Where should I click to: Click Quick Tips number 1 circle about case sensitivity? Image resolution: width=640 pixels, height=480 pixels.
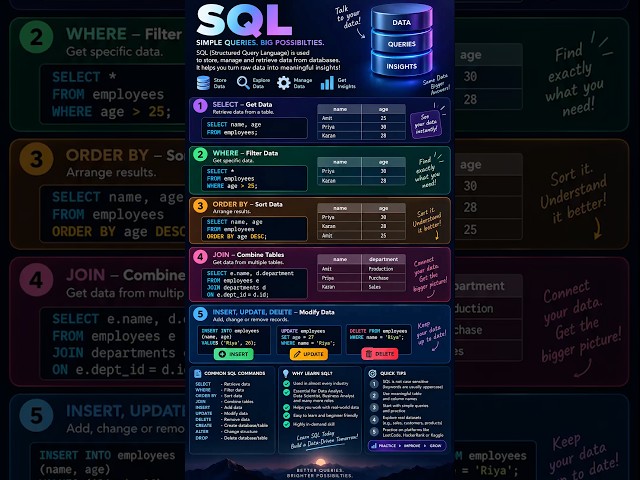pos(374,384)
